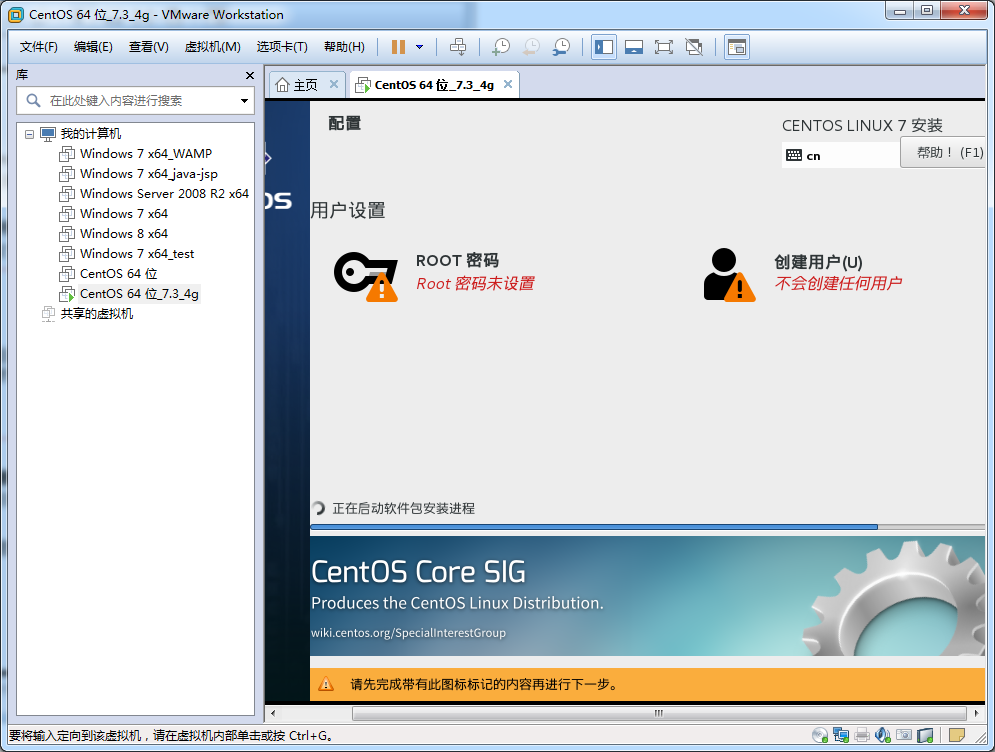Open the 选项卡(T) menu
Image resolution: width=995 pixels, height=752 pixels.
click(282, 47)
